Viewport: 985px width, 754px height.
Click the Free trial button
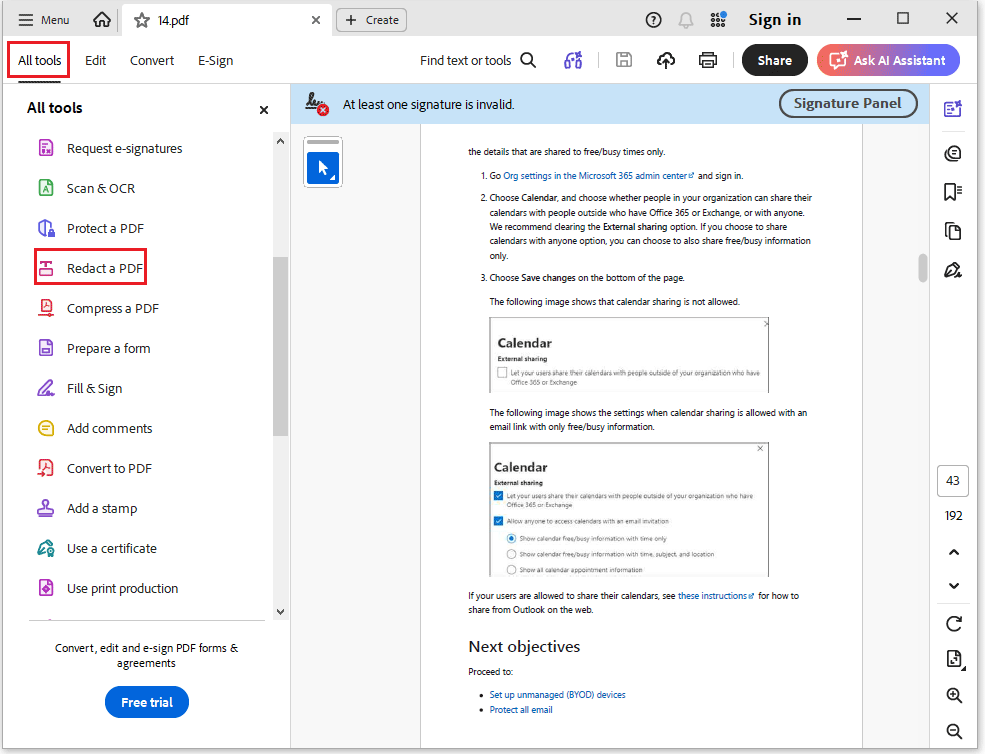146,702
